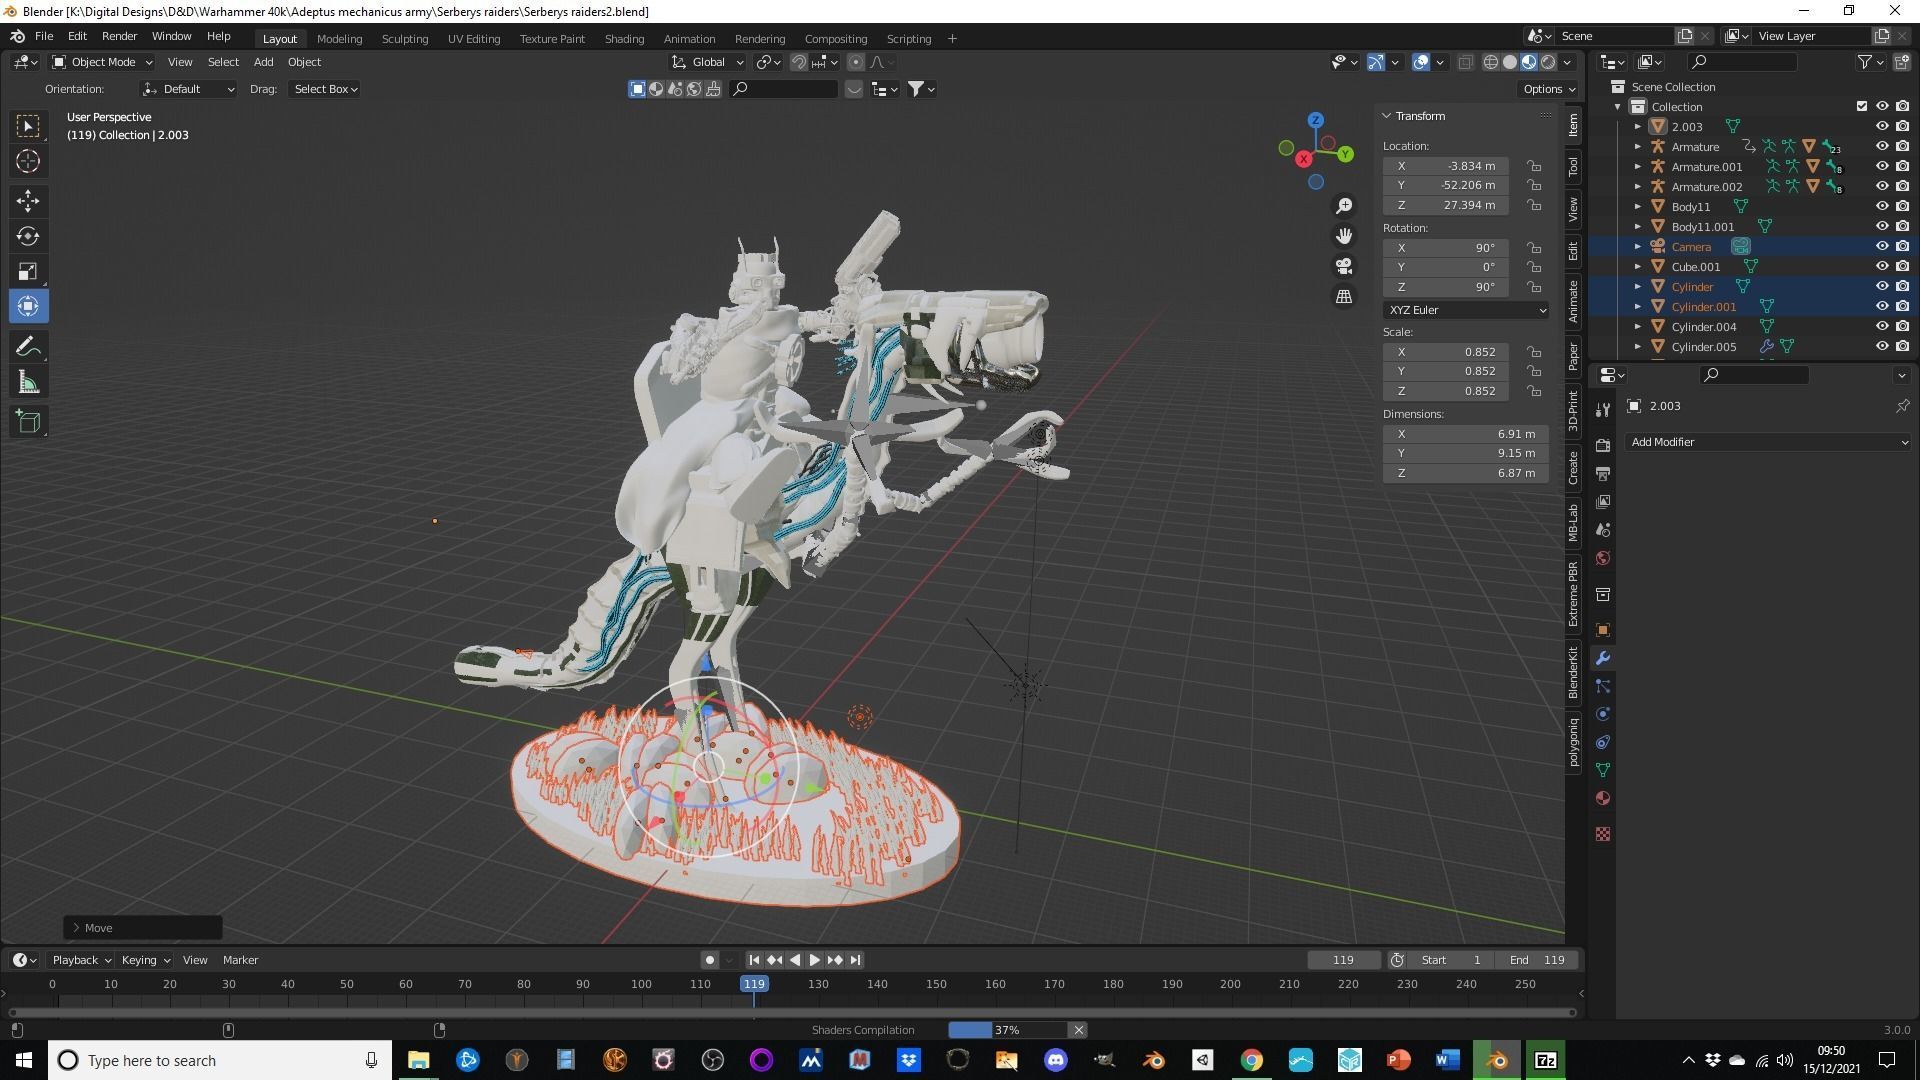Lock the Z rotation value

tap(1534, 287)
